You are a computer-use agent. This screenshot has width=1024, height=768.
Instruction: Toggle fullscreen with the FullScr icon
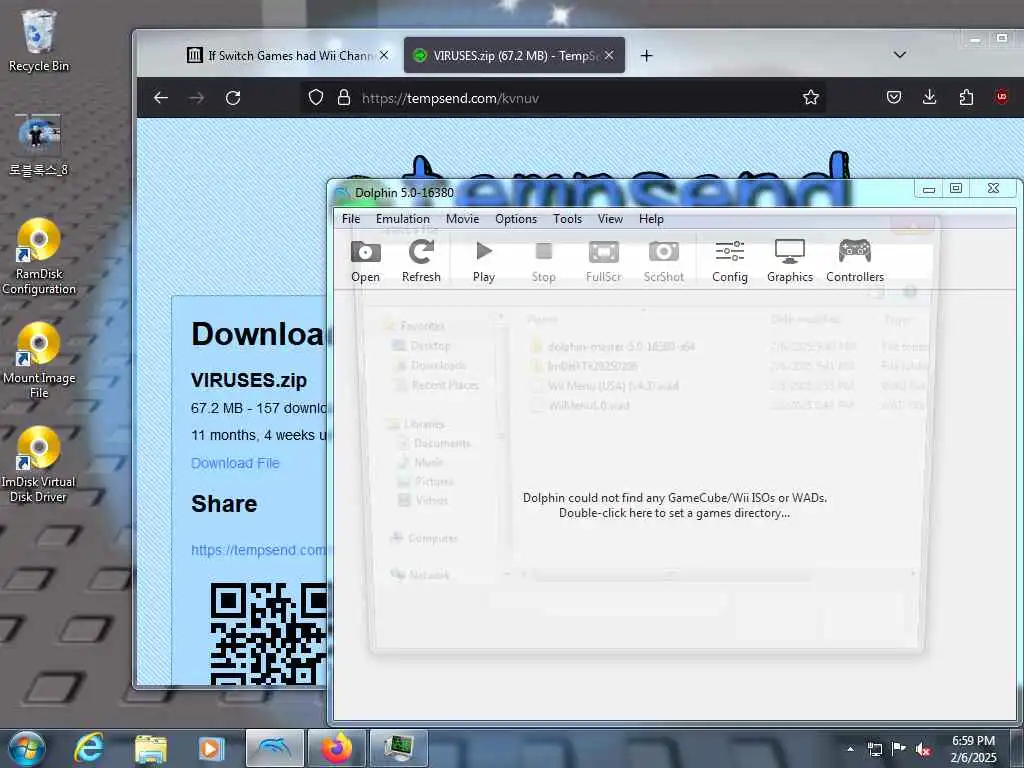click(603, 261)
